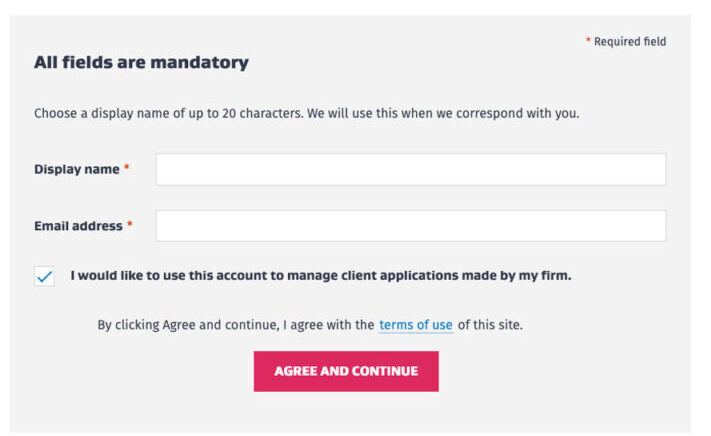The width and height of the screenshot is (711, 436).
Task: Click the 'All fields are mandatory' heading
Action: tap(141, 62)
